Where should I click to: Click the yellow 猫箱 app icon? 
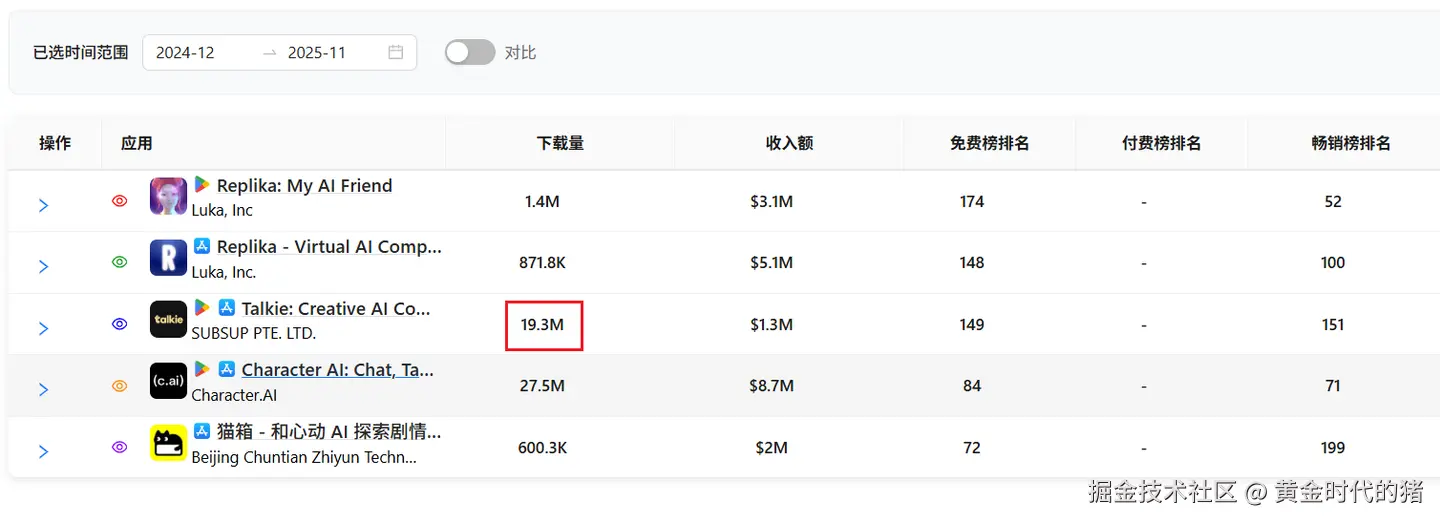168,443
